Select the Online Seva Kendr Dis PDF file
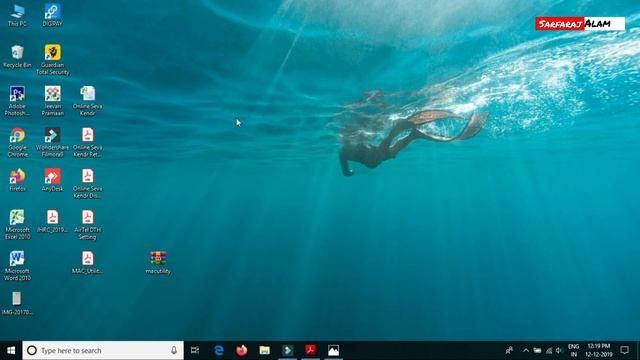Screen dimensions: 640x360 point(87,183)
